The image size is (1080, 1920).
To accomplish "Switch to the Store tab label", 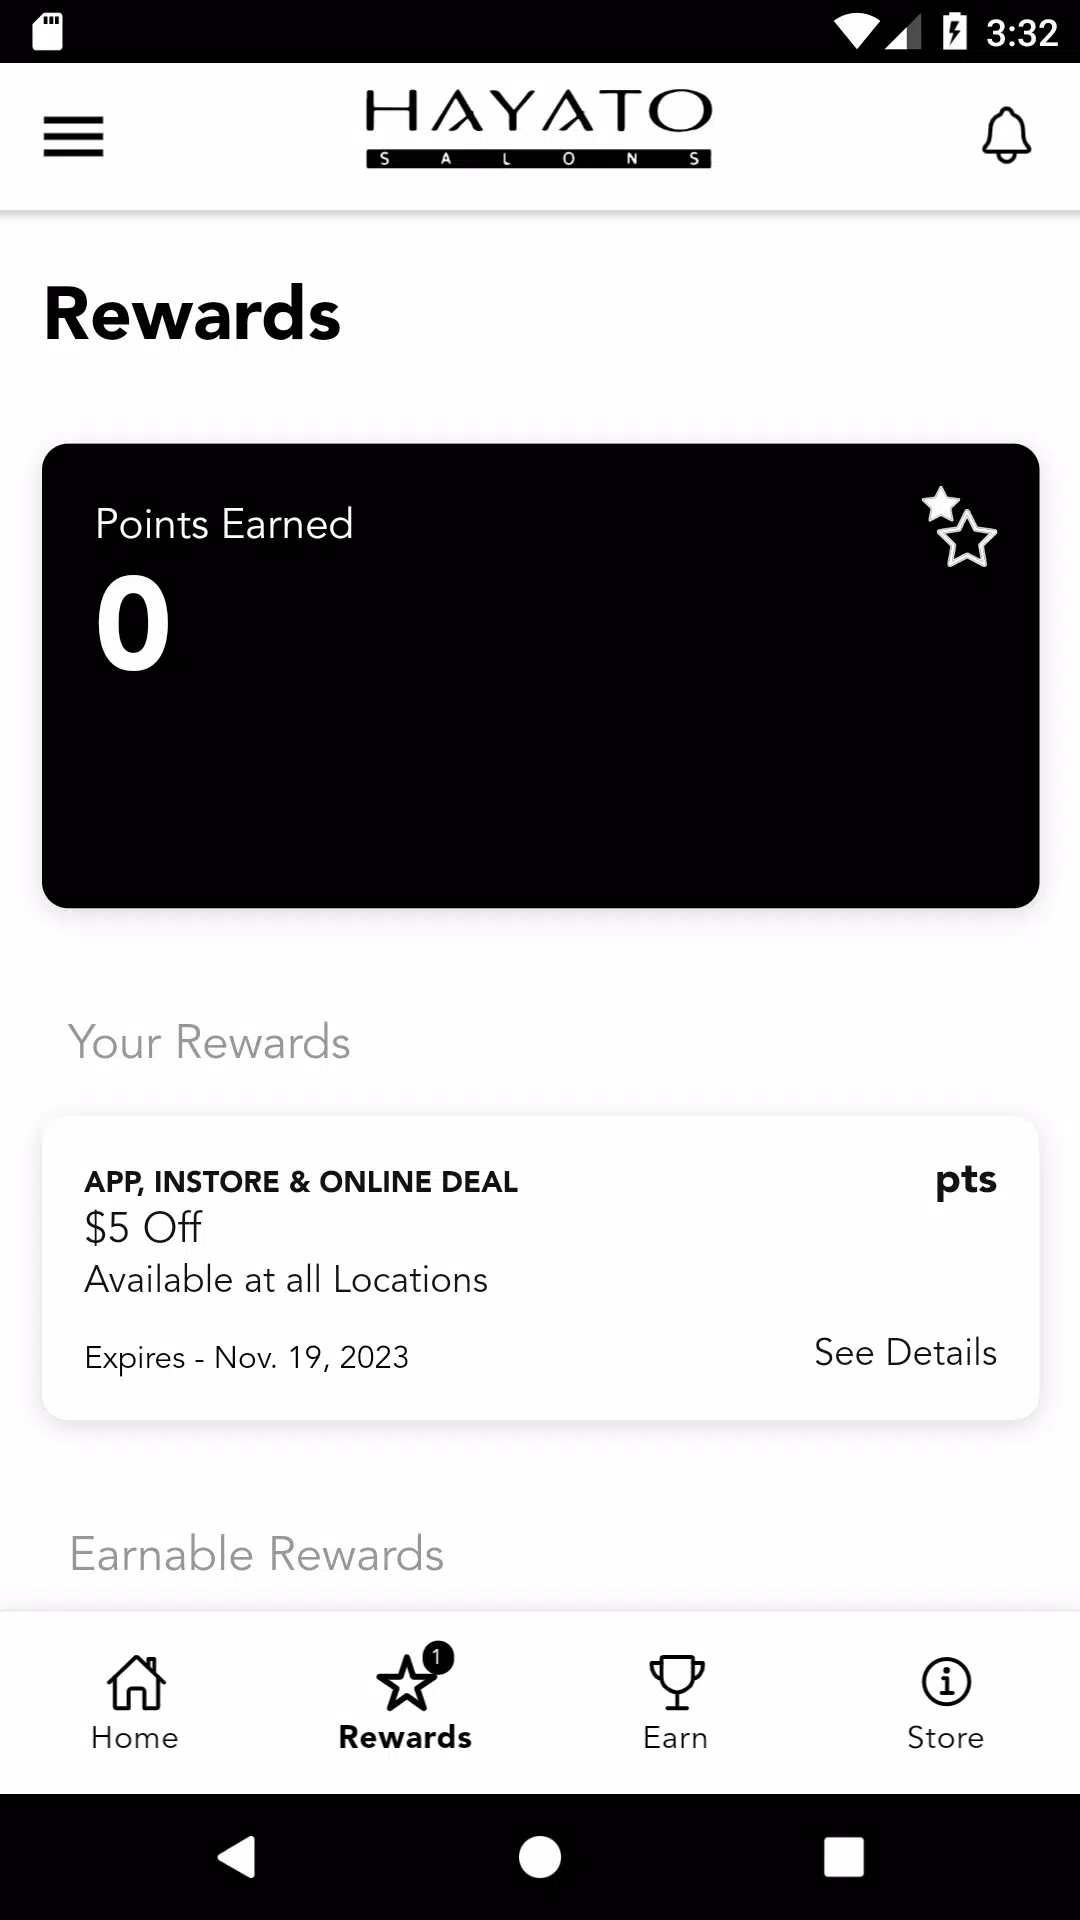I will [946, 1738].
